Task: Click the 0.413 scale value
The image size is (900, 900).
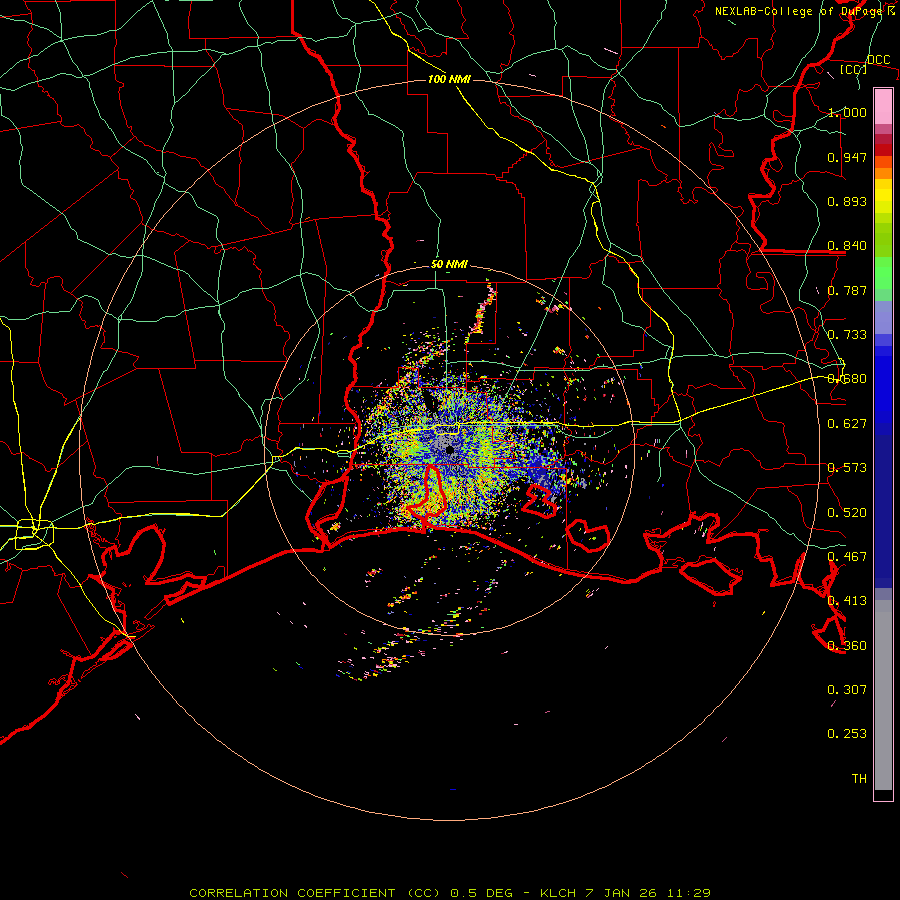Action: [847, 601]
